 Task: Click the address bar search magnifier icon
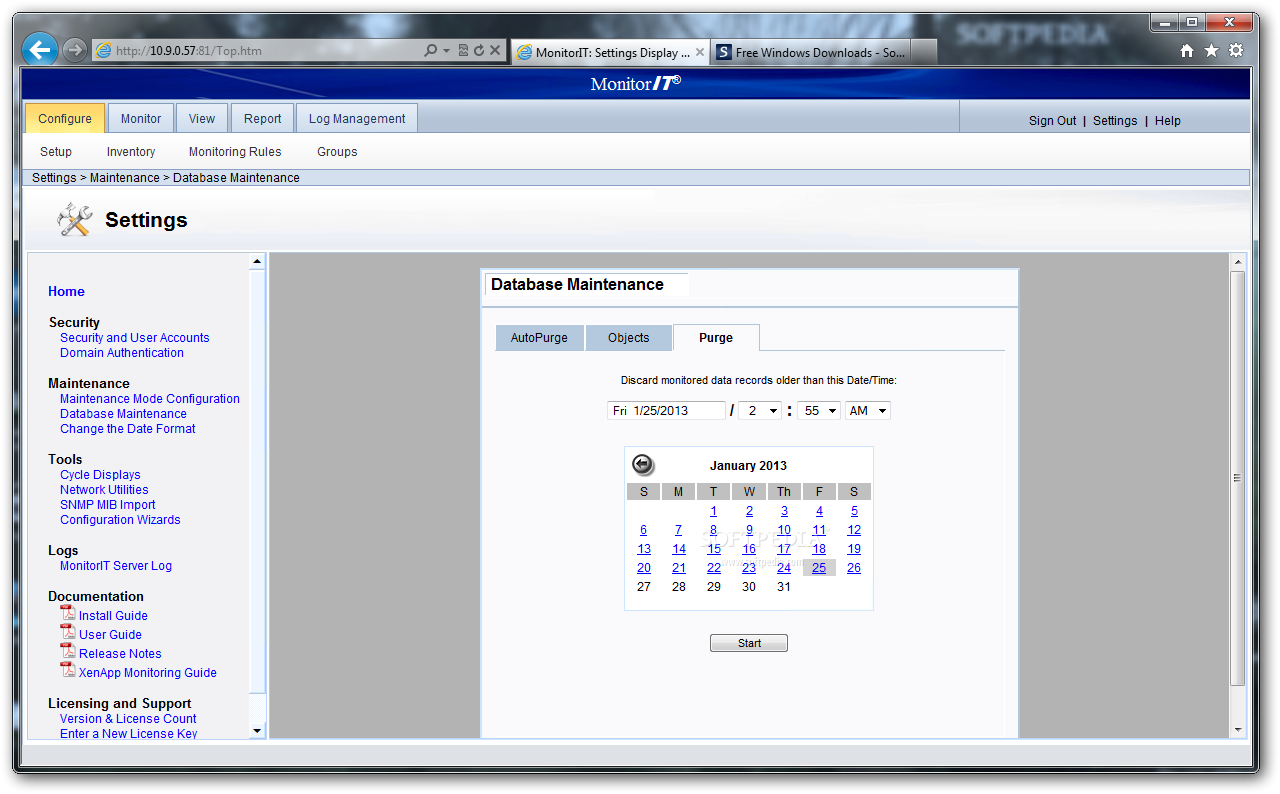click(x=431, y=50)
